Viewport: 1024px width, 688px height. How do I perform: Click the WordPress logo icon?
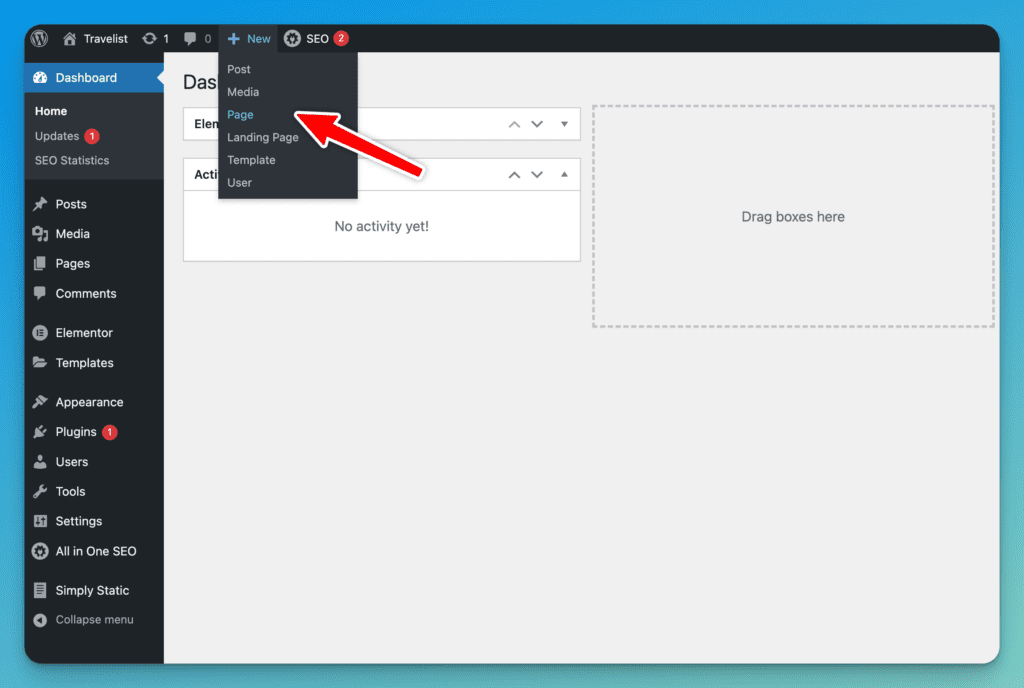(x=40, y=39)
